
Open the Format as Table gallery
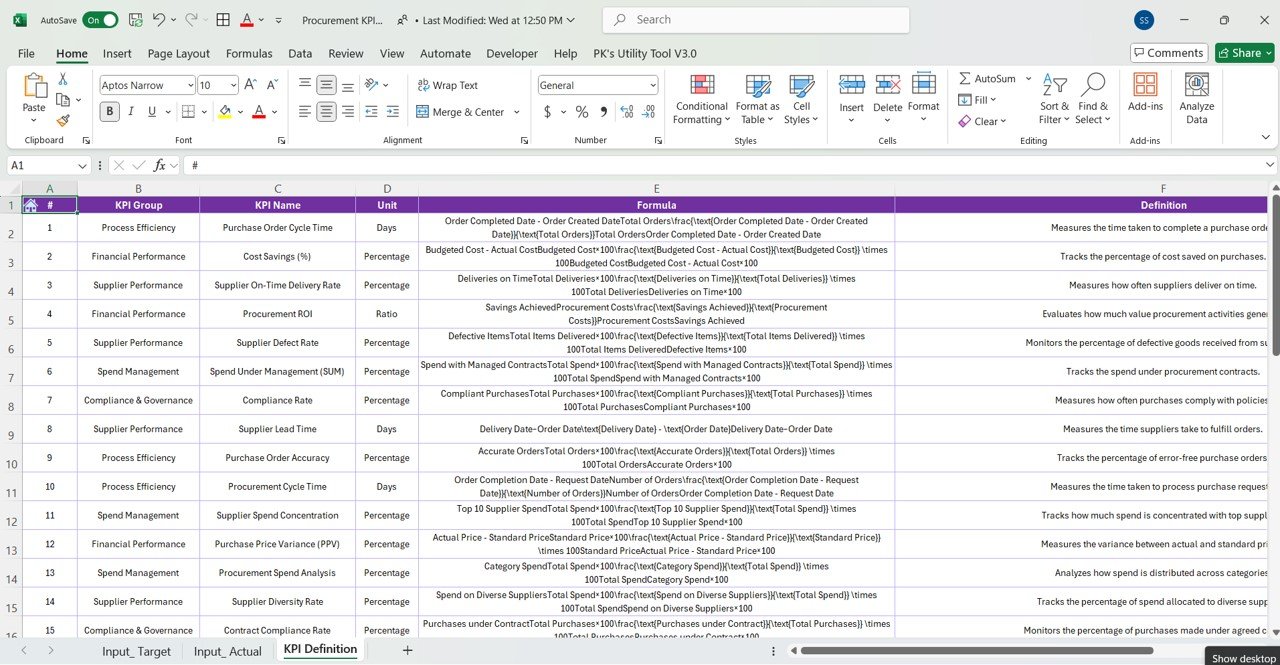click(758, 98)
